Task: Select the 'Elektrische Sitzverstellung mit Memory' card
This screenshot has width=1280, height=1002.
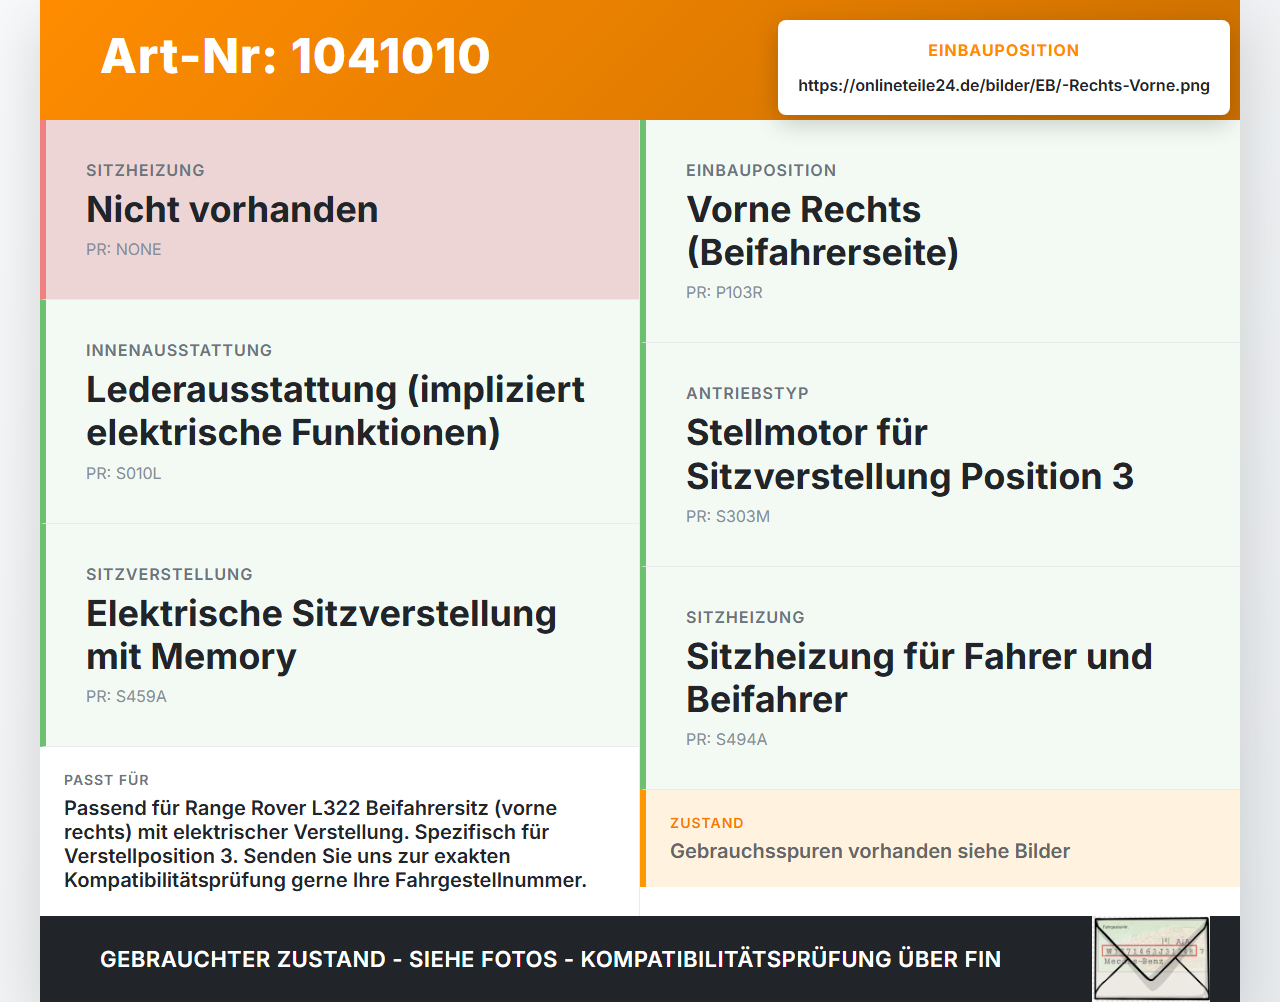Action: click(x=340, y=635)
